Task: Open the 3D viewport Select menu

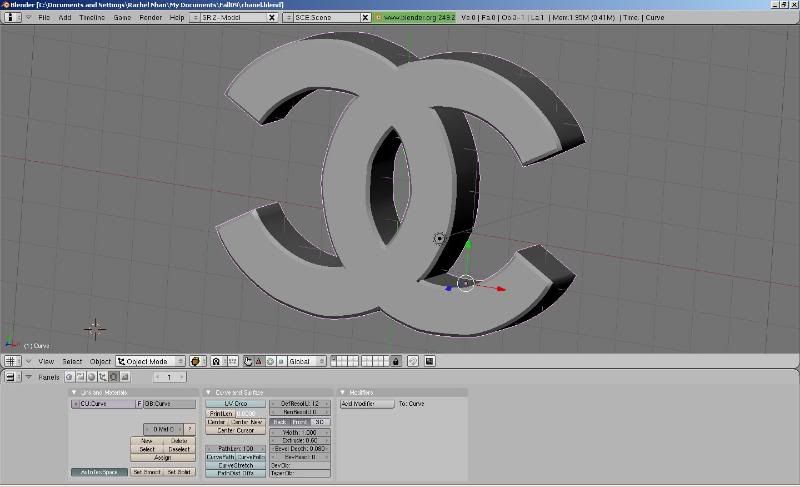Action: (72, 361)
